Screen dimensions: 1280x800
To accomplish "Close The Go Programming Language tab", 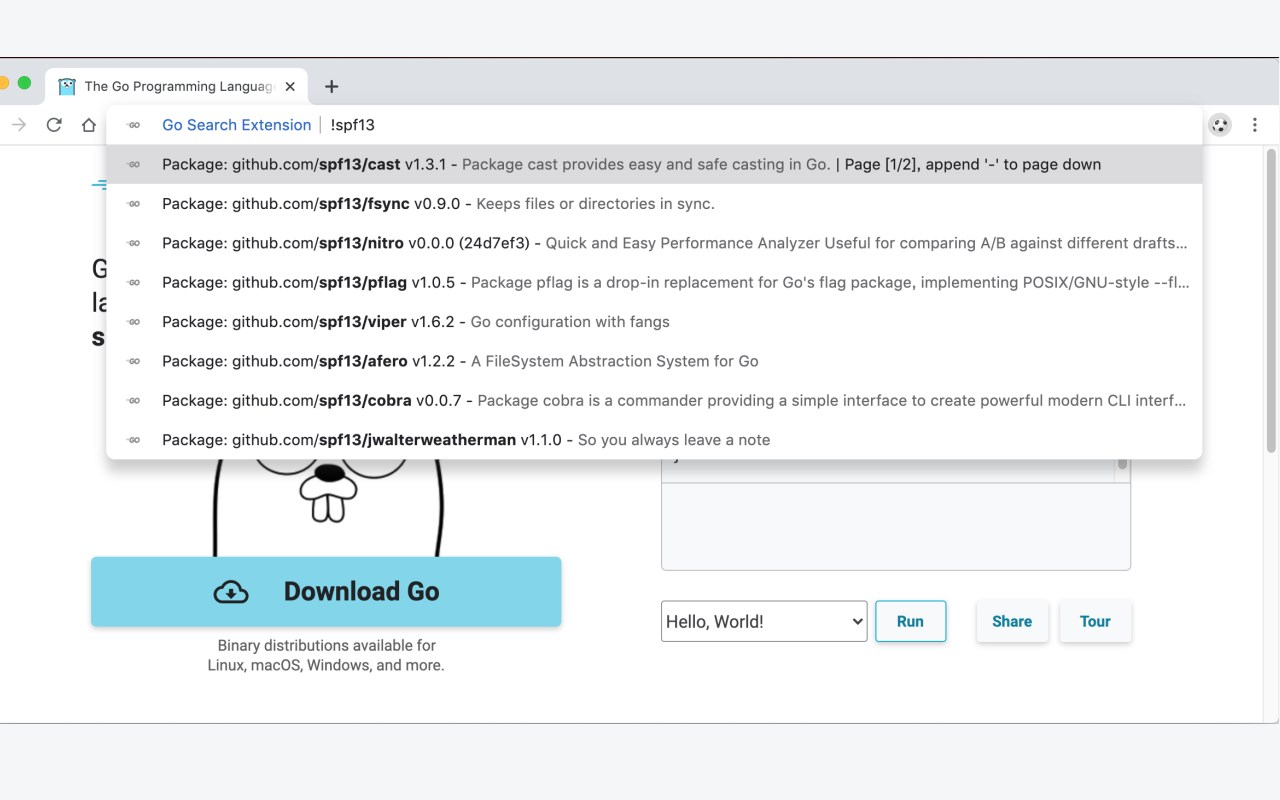I will click(x=290, y=87).
